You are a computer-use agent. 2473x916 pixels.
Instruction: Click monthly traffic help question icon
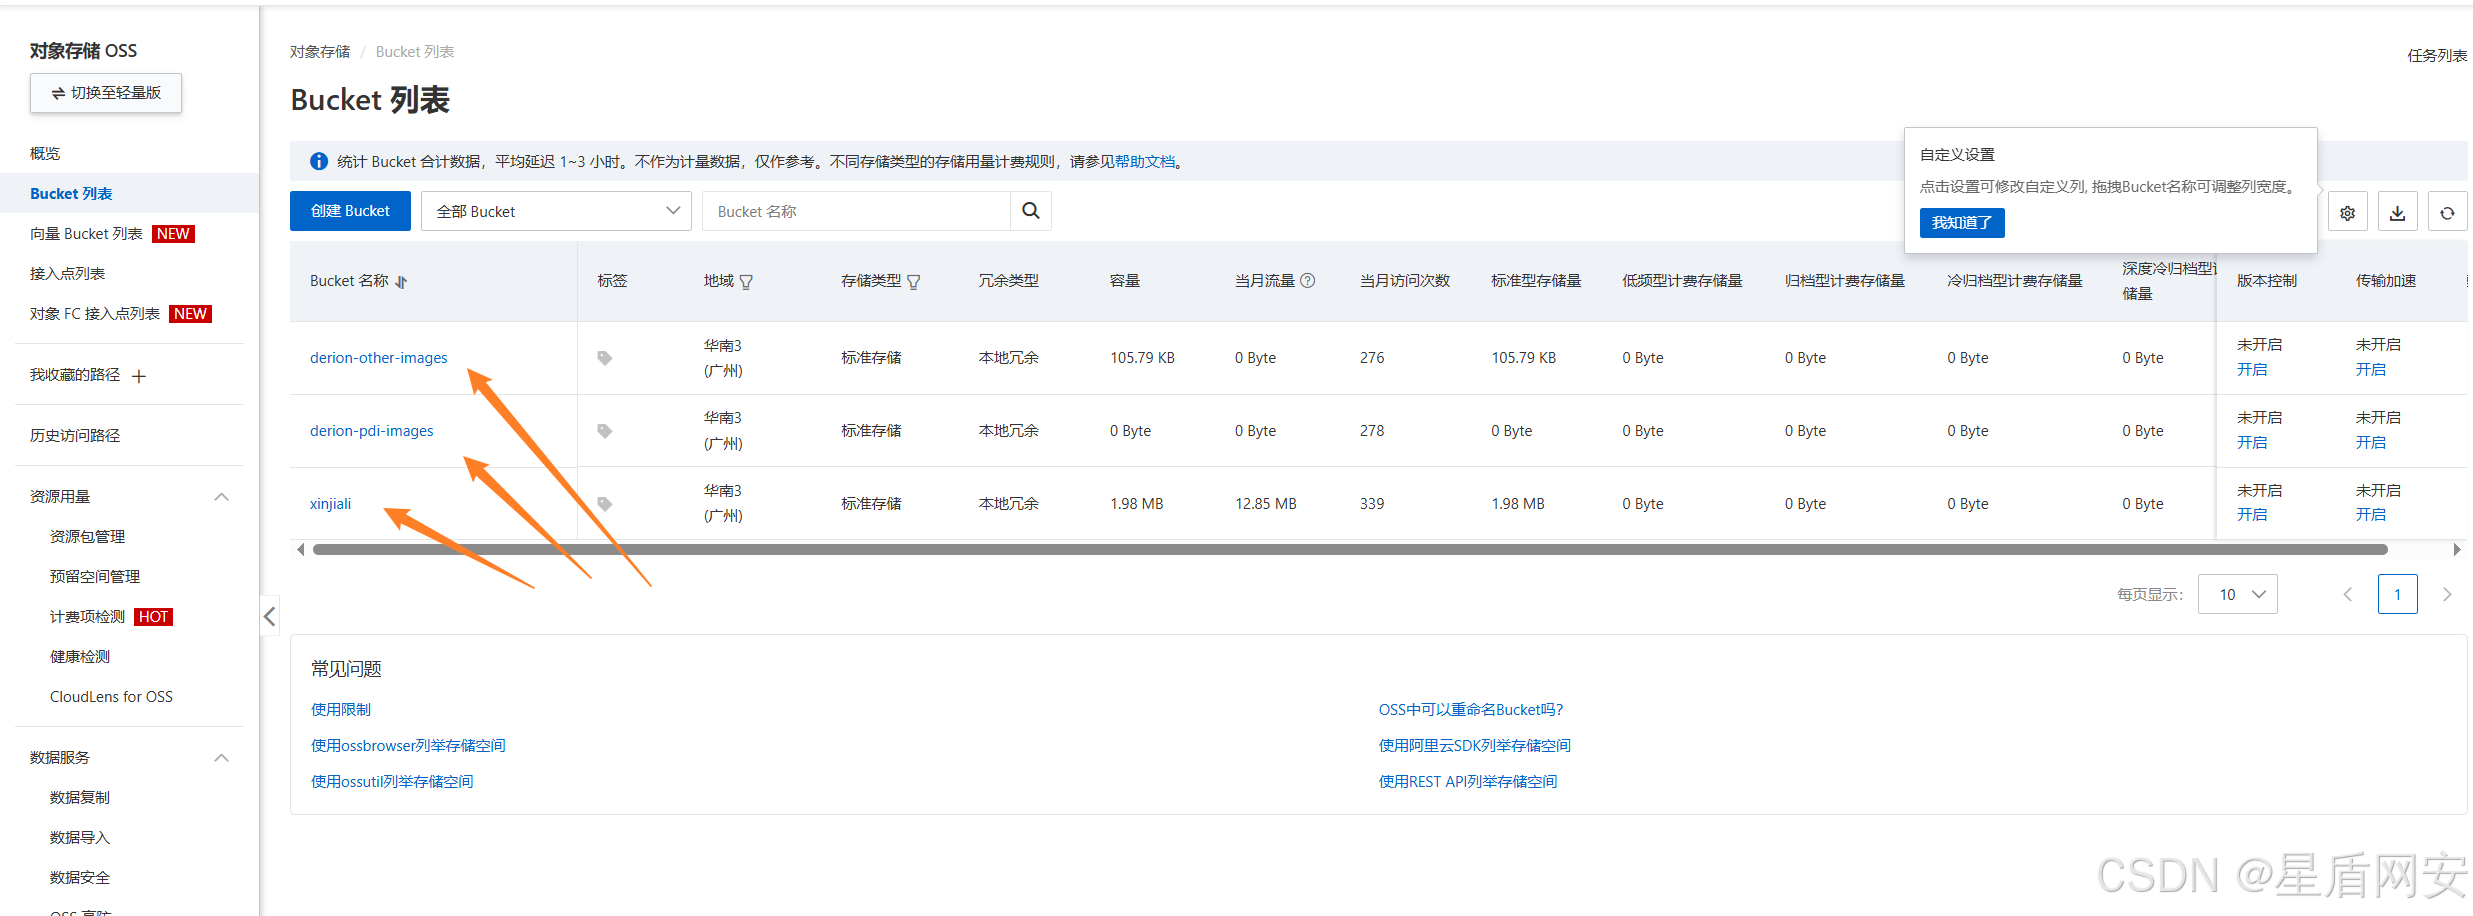tap(1307, 281)
